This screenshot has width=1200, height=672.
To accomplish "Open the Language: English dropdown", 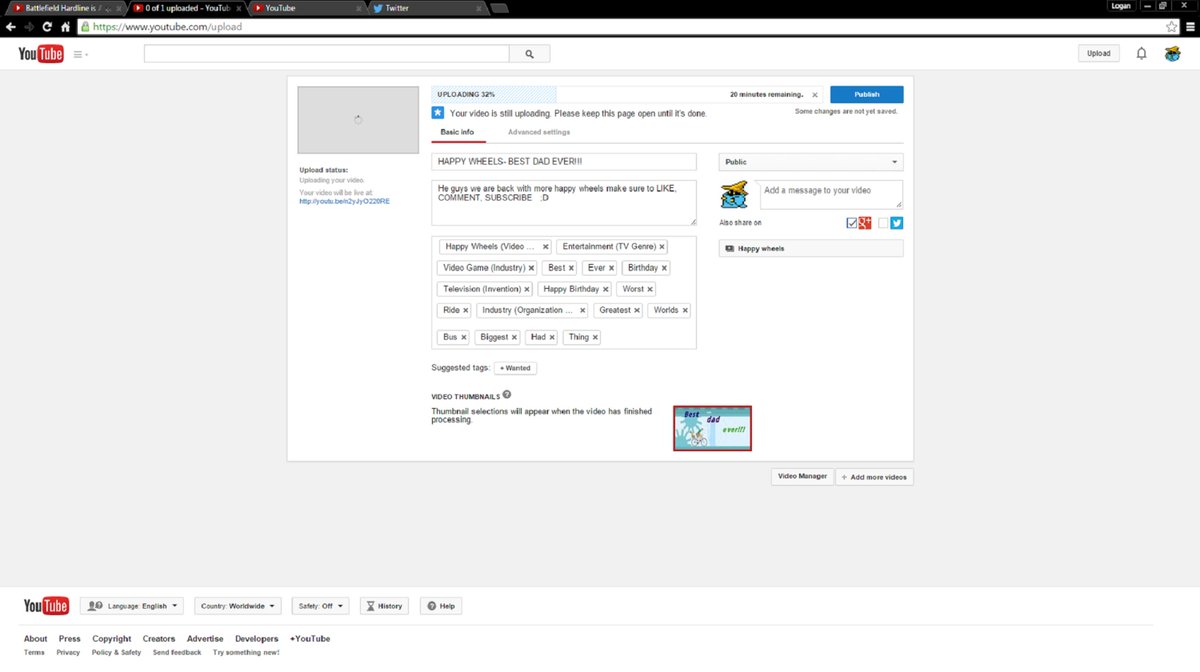I will 133,606.
